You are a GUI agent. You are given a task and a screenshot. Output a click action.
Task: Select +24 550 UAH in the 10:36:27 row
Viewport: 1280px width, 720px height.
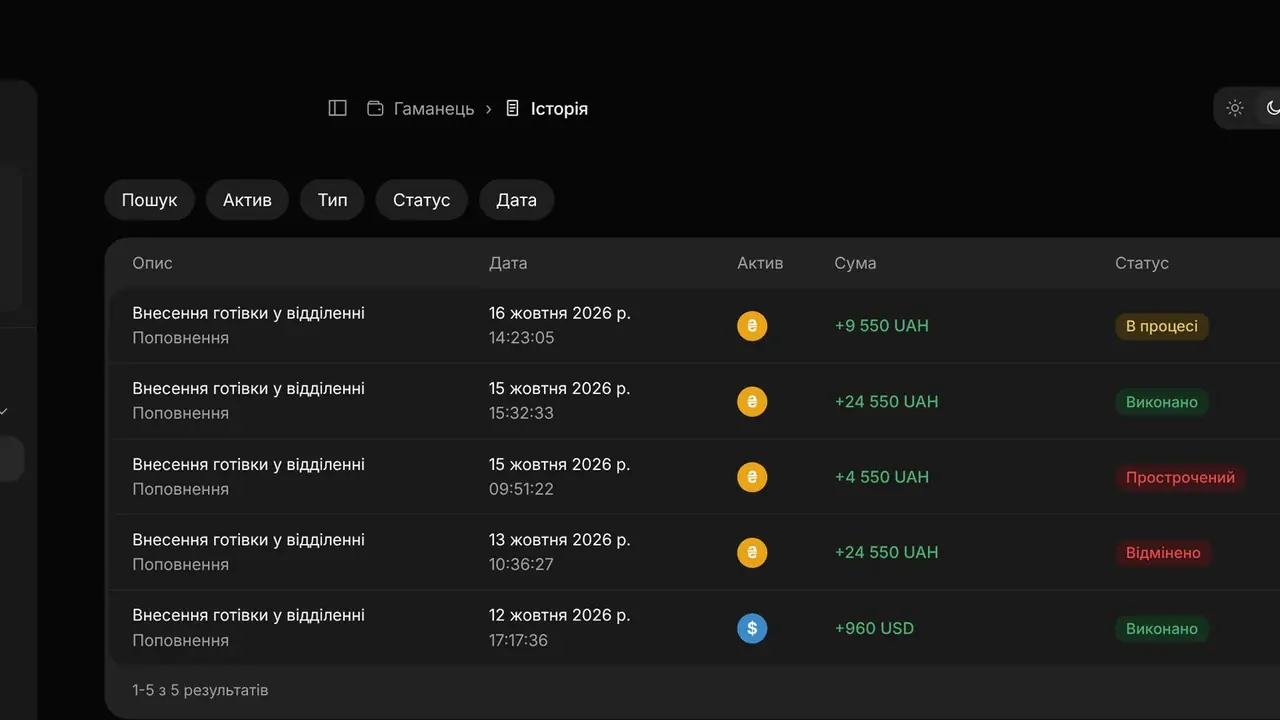click(x=887, y=553)
